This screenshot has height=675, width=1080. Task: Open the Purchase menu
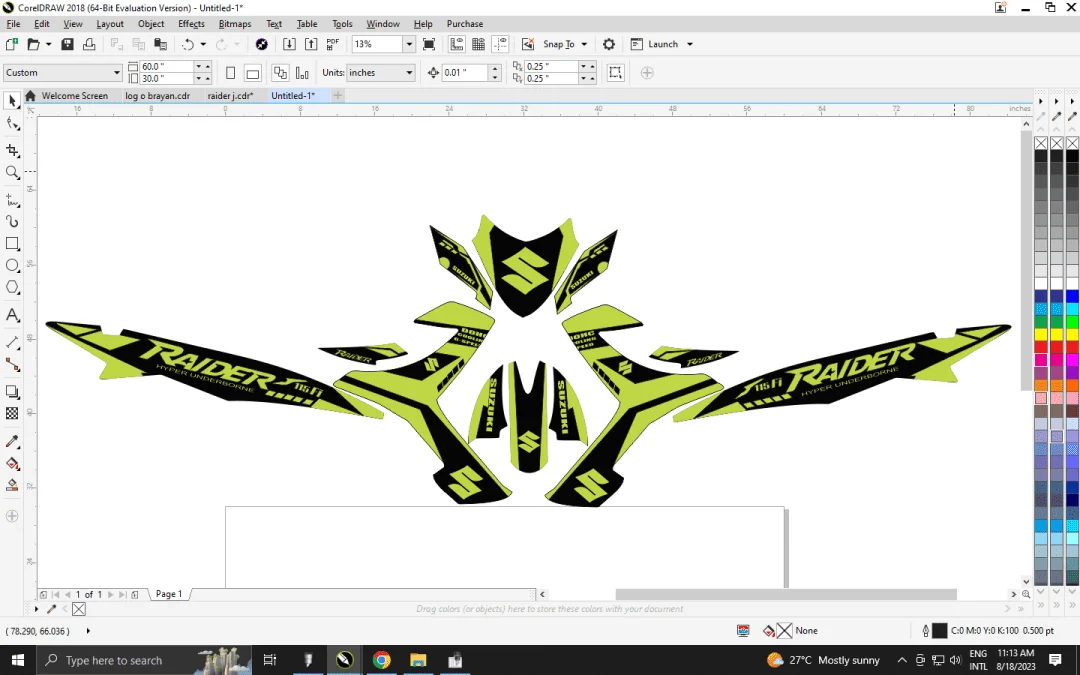465,23
